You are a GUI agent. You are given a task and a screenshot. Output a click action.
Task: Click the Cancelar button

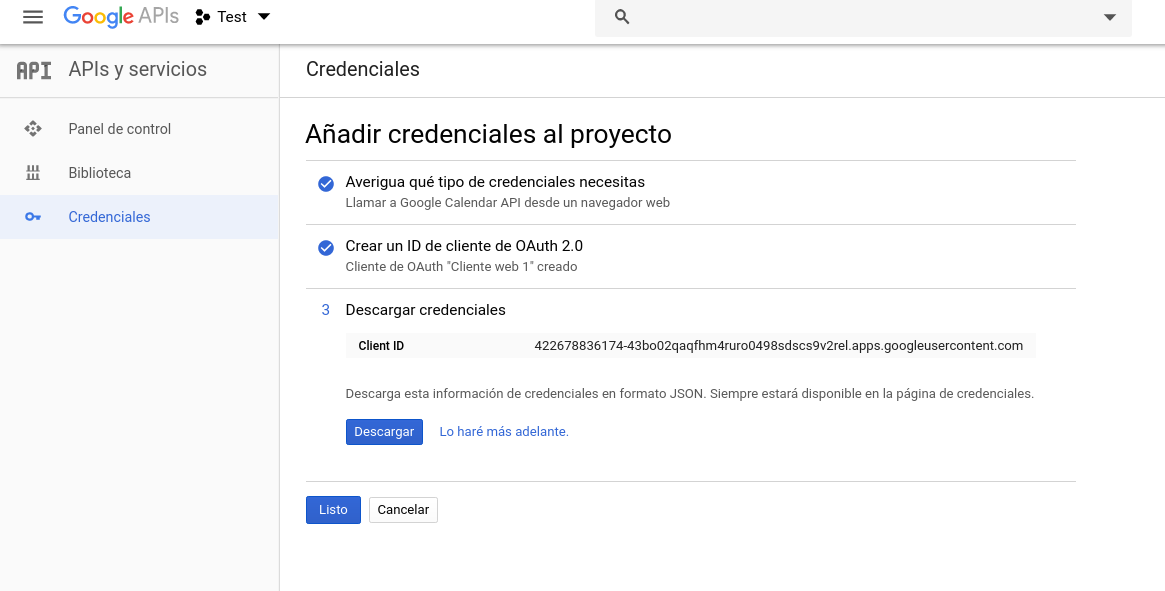(403, 510)
